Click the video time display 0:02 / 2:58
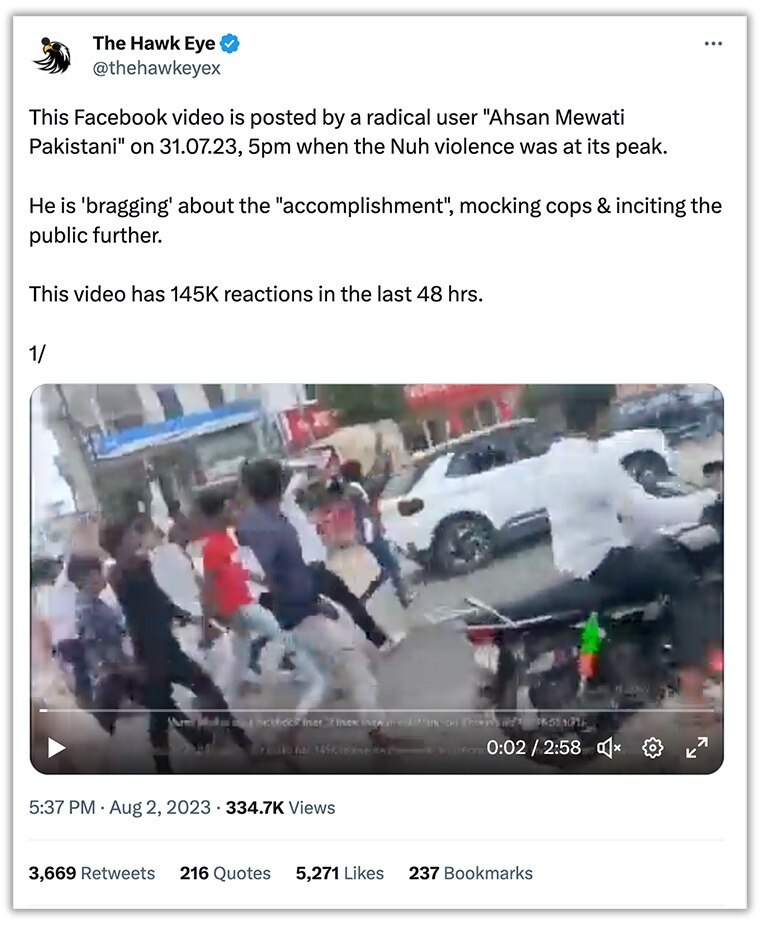The height and width of the screenshot is (925, 760). point(533,747)
